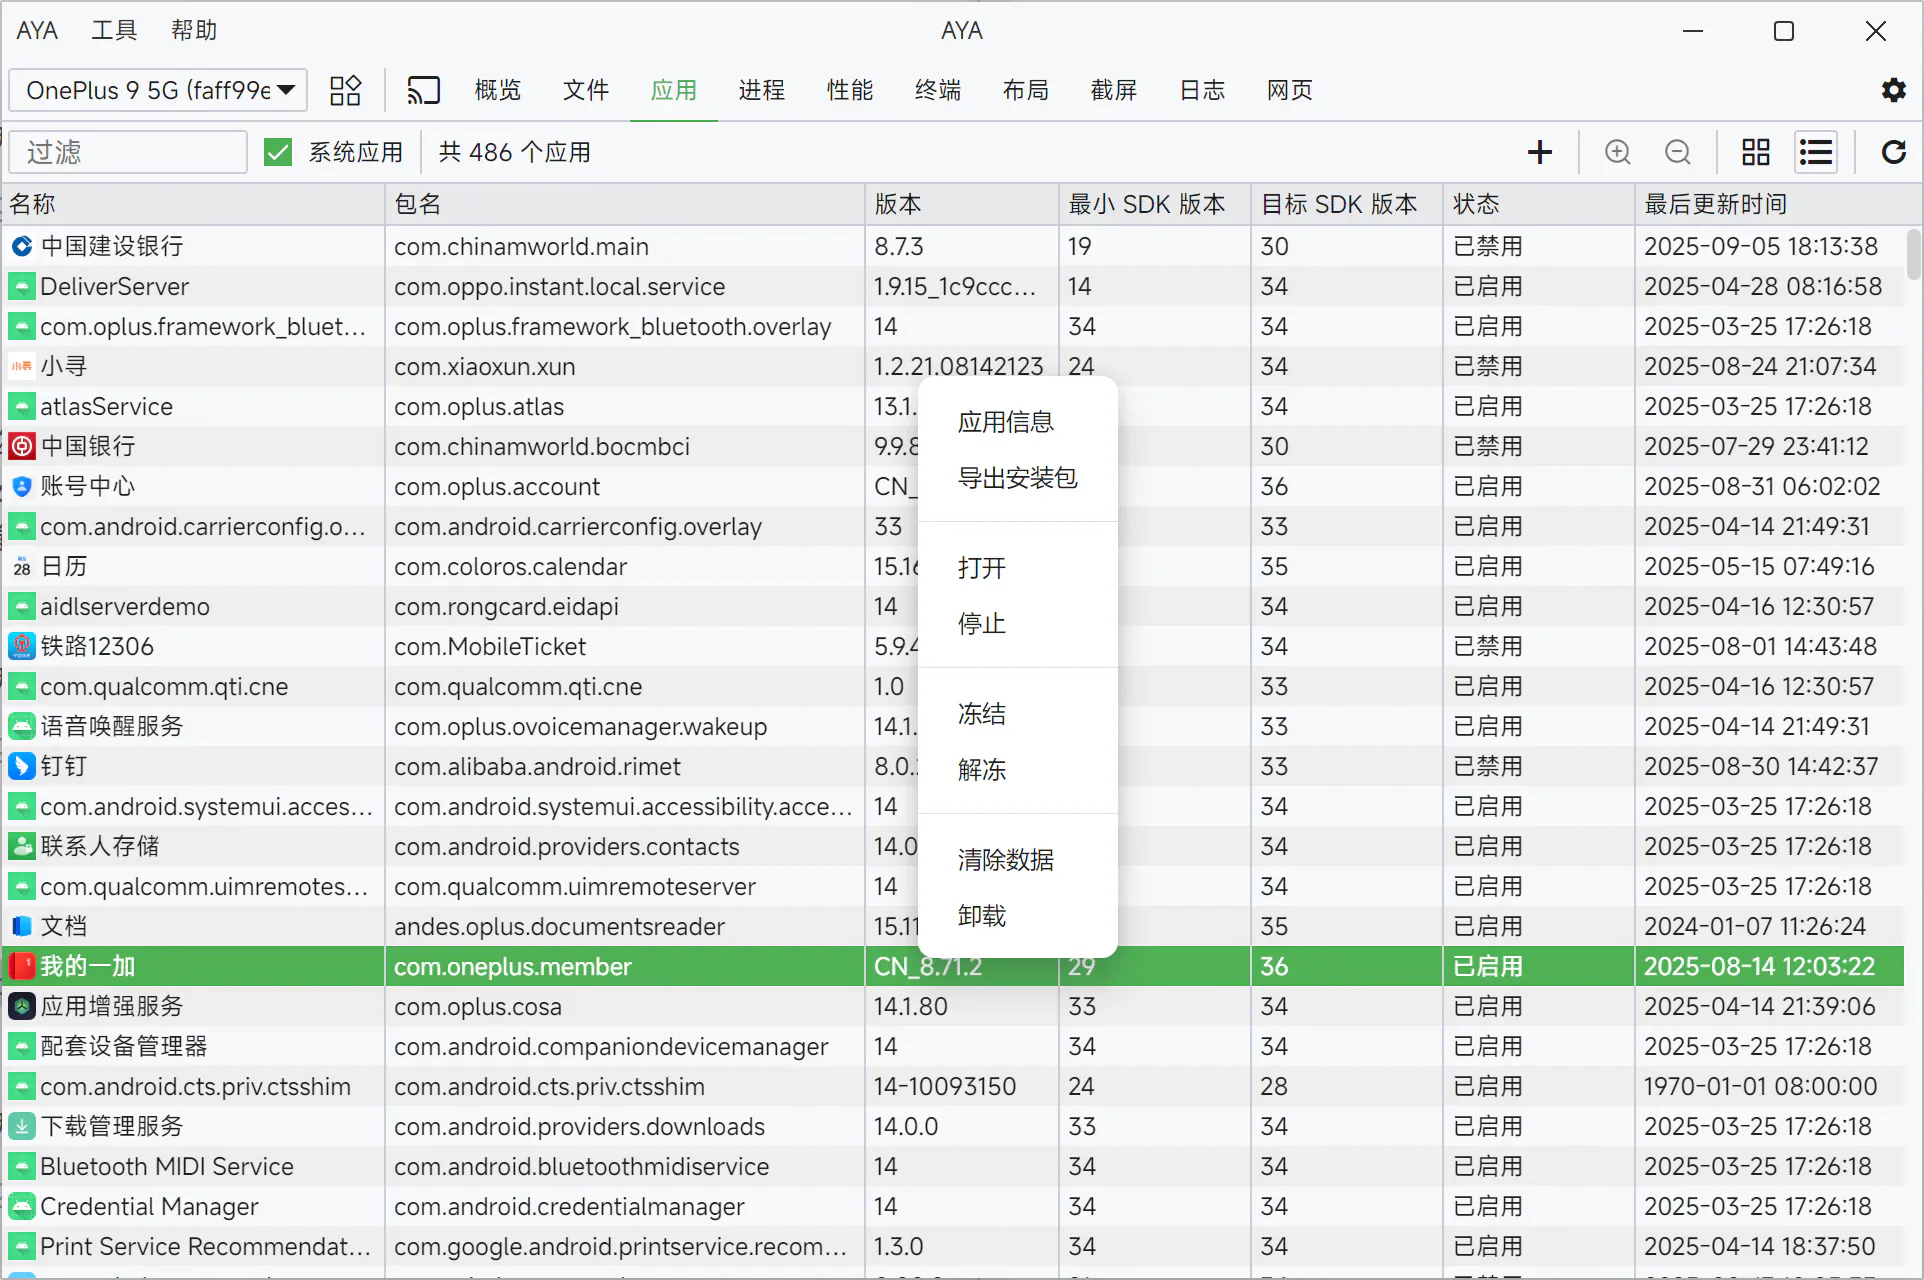Sort by 状态 column header

coord(1539,204)
